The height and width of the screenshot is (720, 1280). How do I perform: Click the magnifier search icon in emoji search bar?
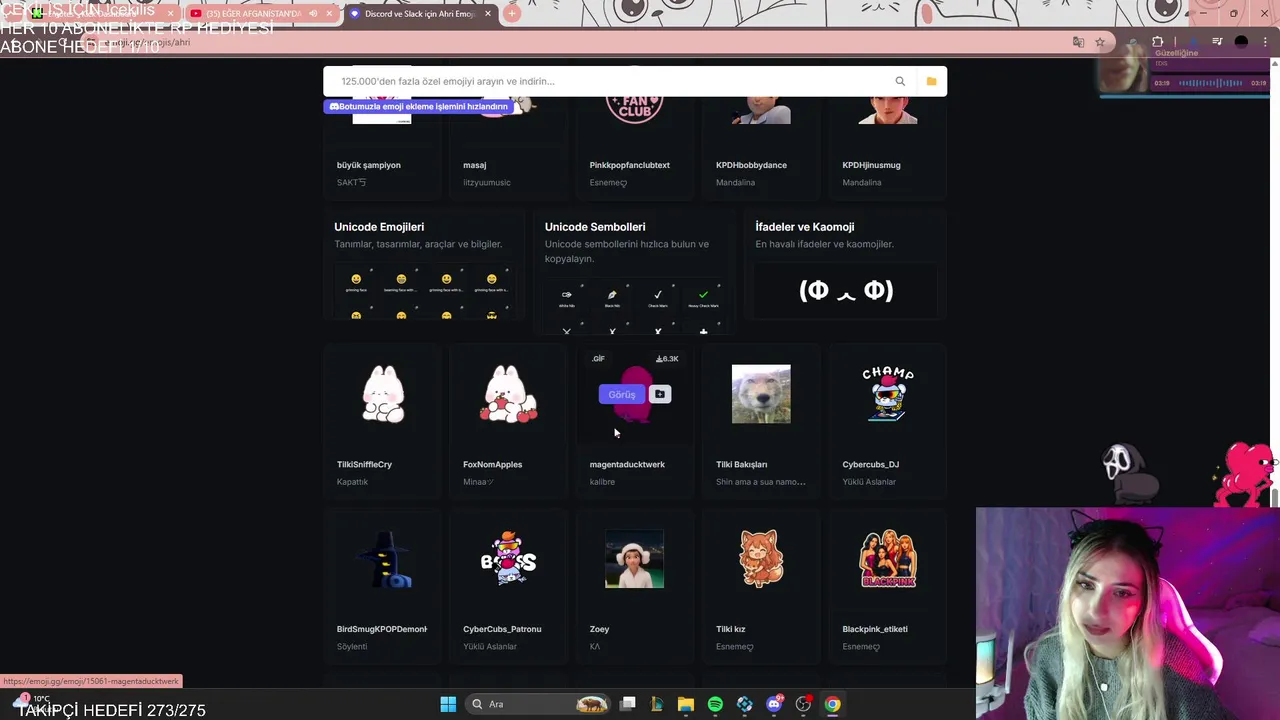[900, 81]
